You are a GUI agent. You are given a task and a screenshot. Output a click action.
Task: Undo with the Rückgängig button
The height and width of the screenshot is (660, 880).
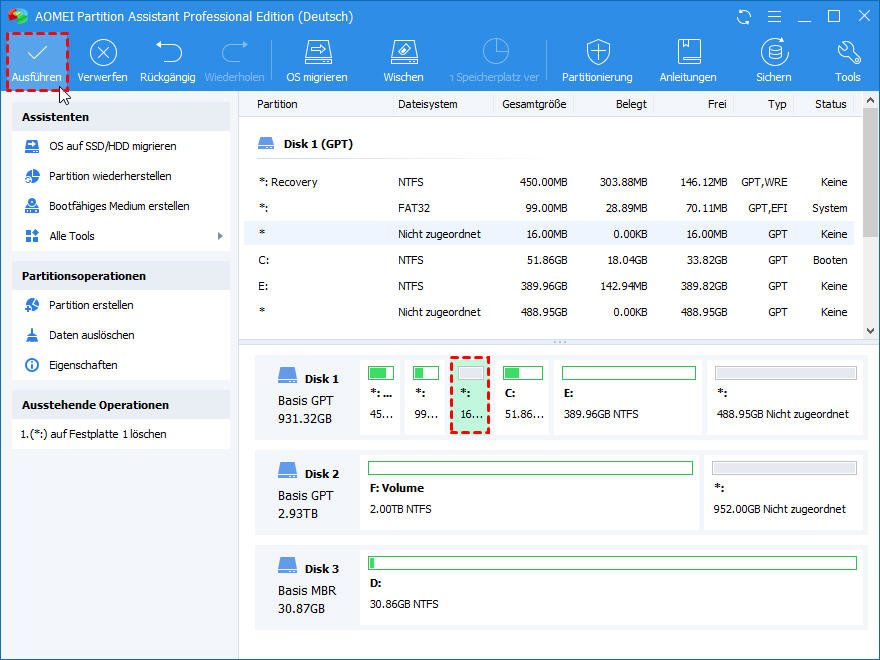[x=168, y=61]
